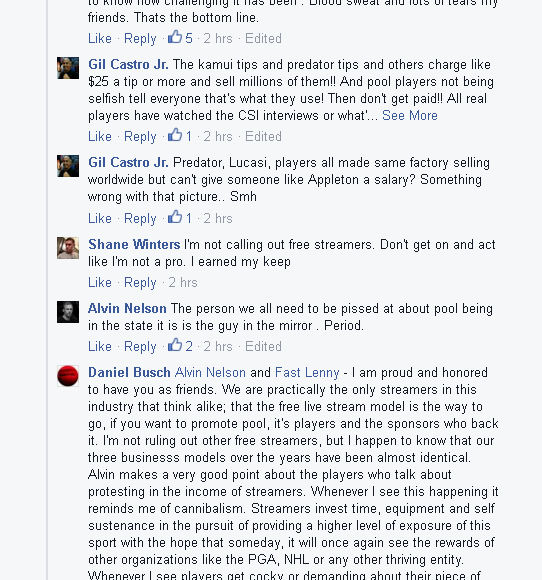Open Daniel Busch's profile name link
Screen dimensions: 542x580
click(129, 372)
